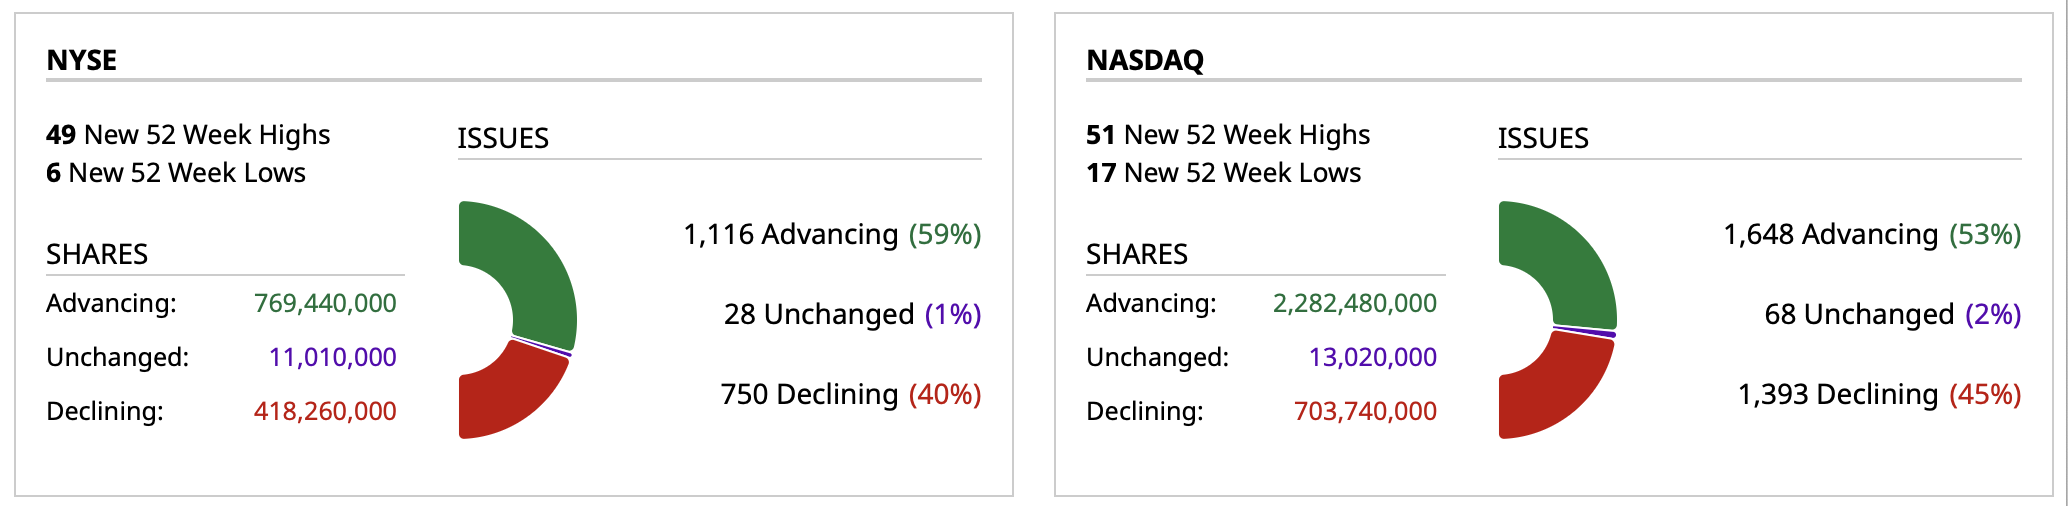Image resolution: width=2068 pixels, height=506 pixels.
Task: Click the 68 Unchanged (2%) label
Action: coord(1892,314)
